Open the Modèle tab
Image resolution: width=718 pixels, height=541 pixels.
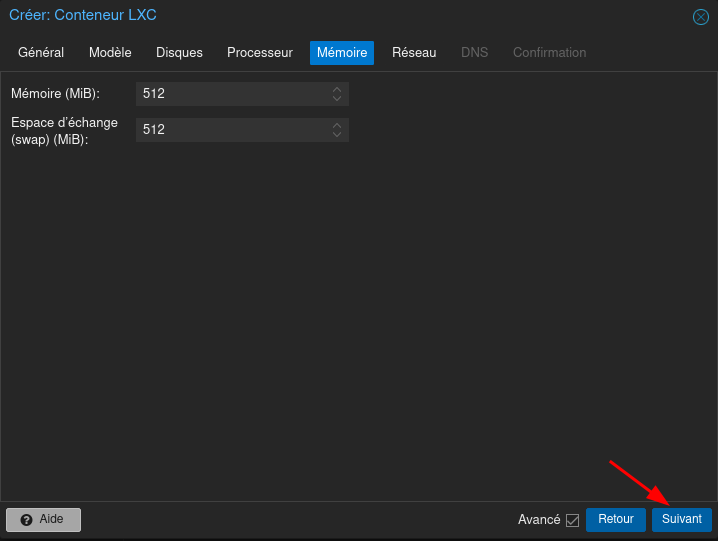pyautogui.click(x=110, y=53)
